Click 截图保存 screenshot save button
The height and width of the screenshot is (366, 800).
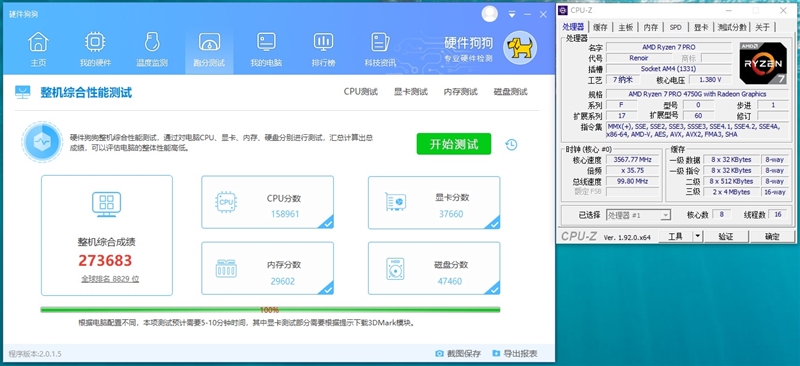tap(458, 353)
